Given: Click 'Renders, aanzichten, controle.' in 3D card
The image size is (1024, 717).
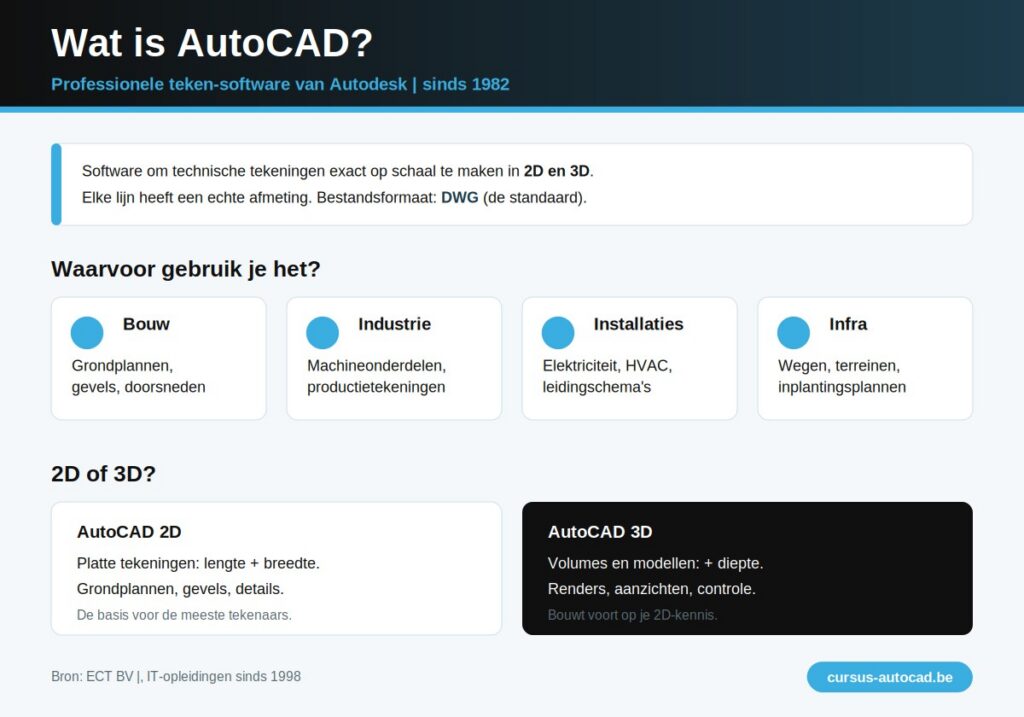Looking at the screenshot, I should click(x=652, y=589).
